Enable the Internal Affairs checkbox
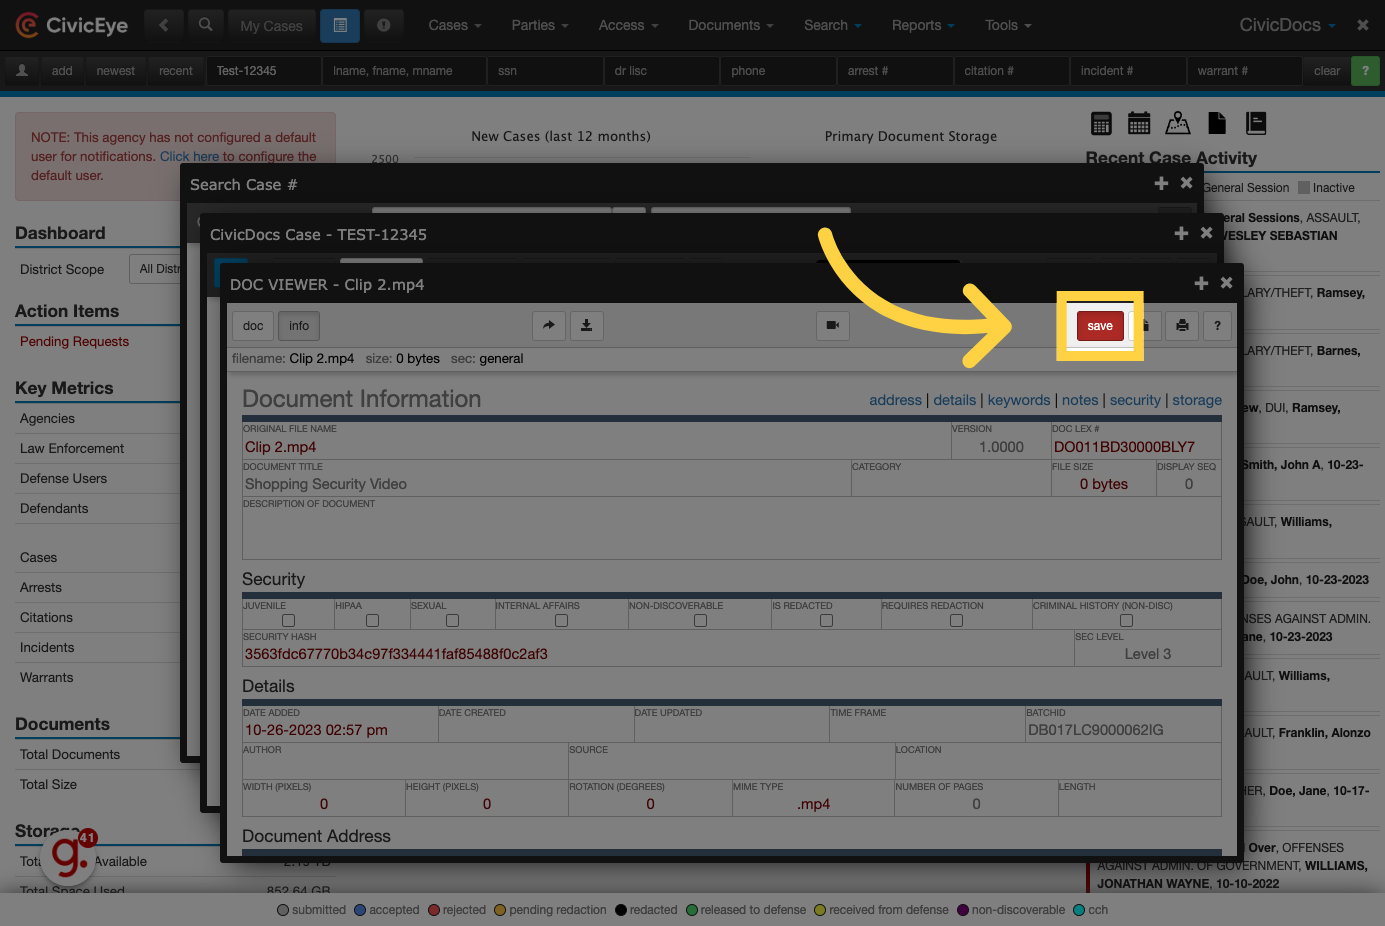1385x926 pixels. [561, 621]
